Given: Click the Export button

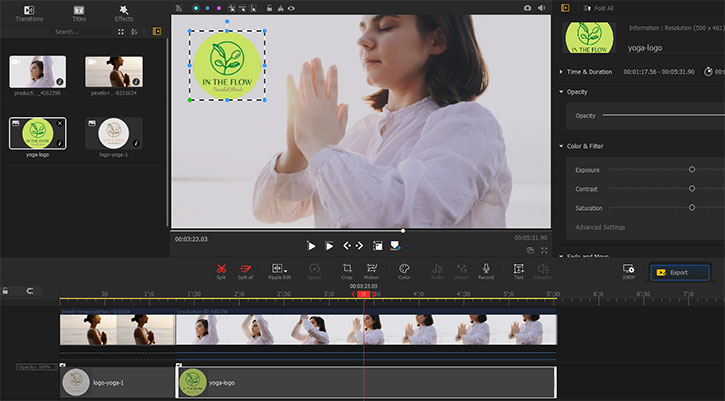Looking at the screenshot, I should point(680,272).
